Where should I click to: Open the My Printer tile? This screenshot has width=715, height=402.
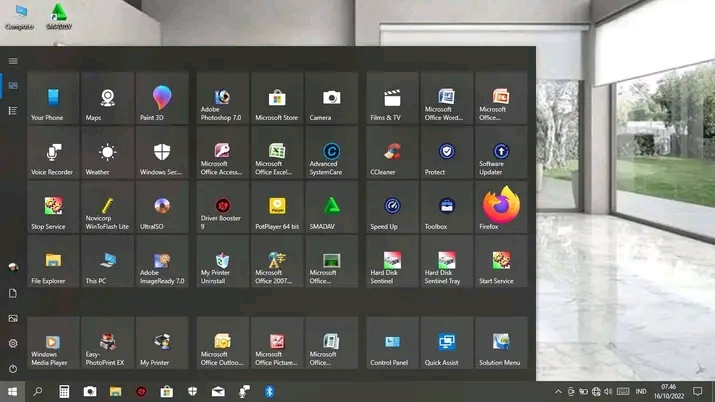tap(162, 343)
